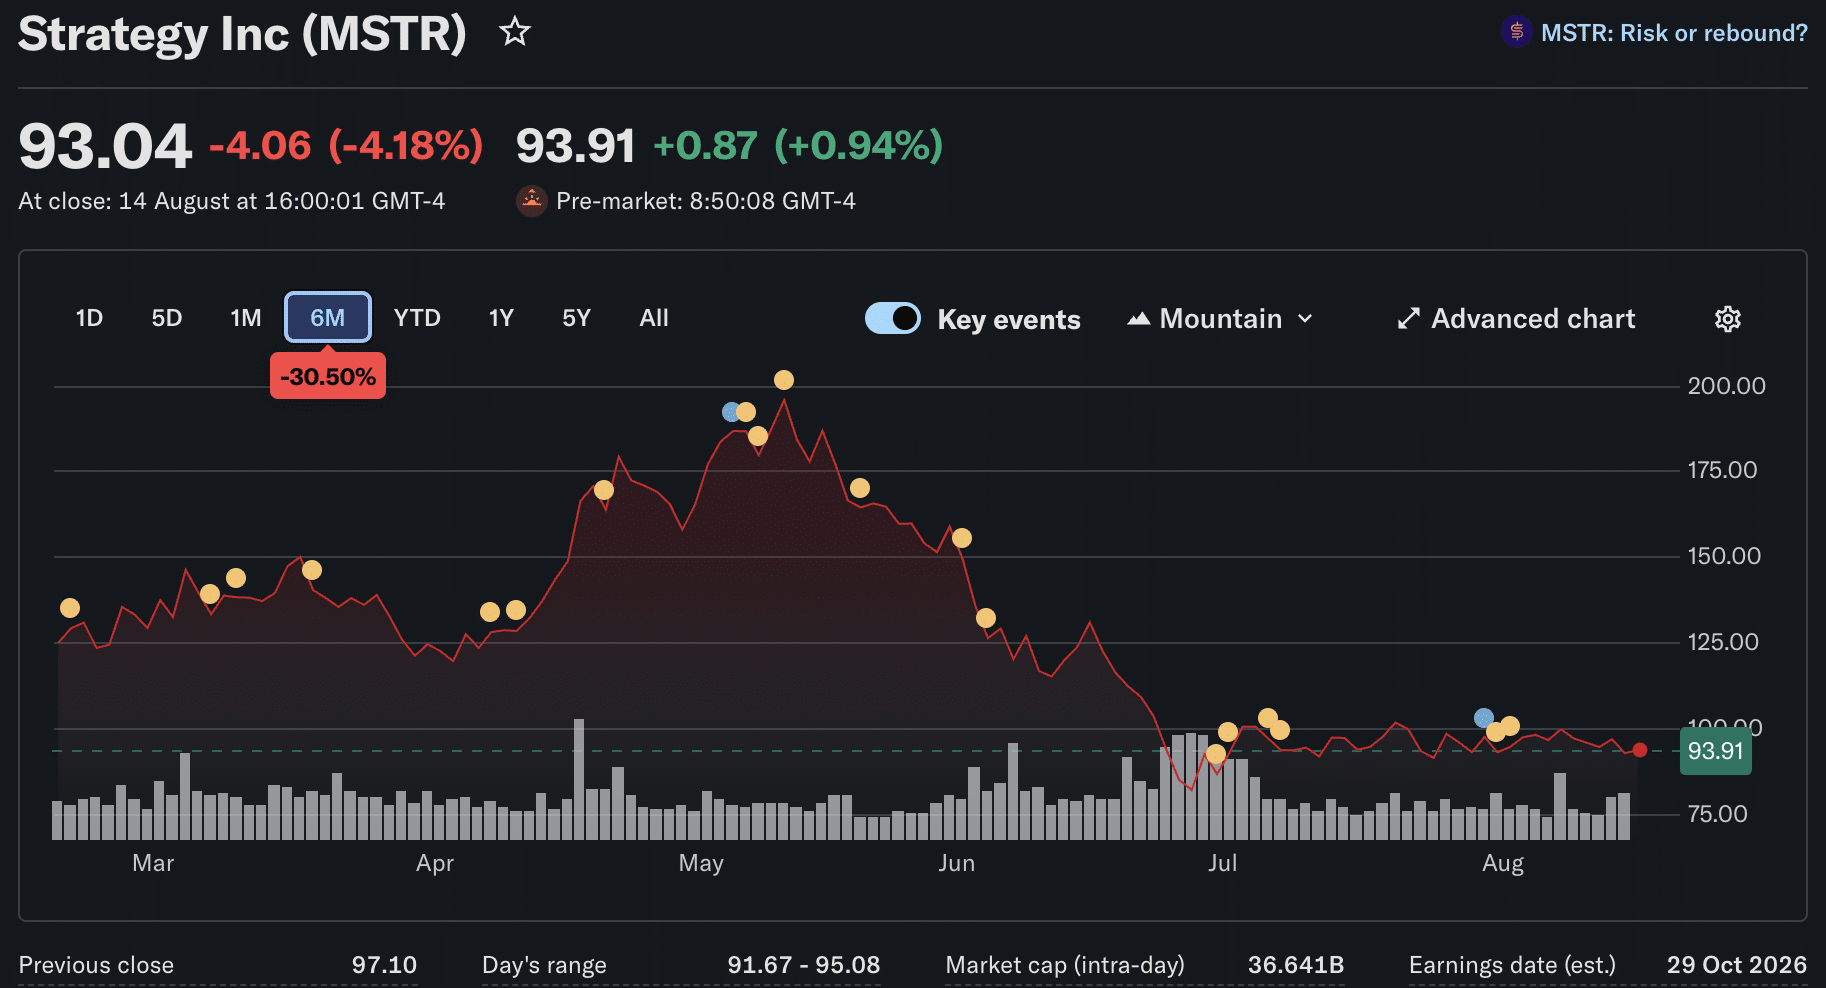Click the blue key event marker near August
The width and height of the screenshot is (1826, 988).
[x=1484, y=718]
